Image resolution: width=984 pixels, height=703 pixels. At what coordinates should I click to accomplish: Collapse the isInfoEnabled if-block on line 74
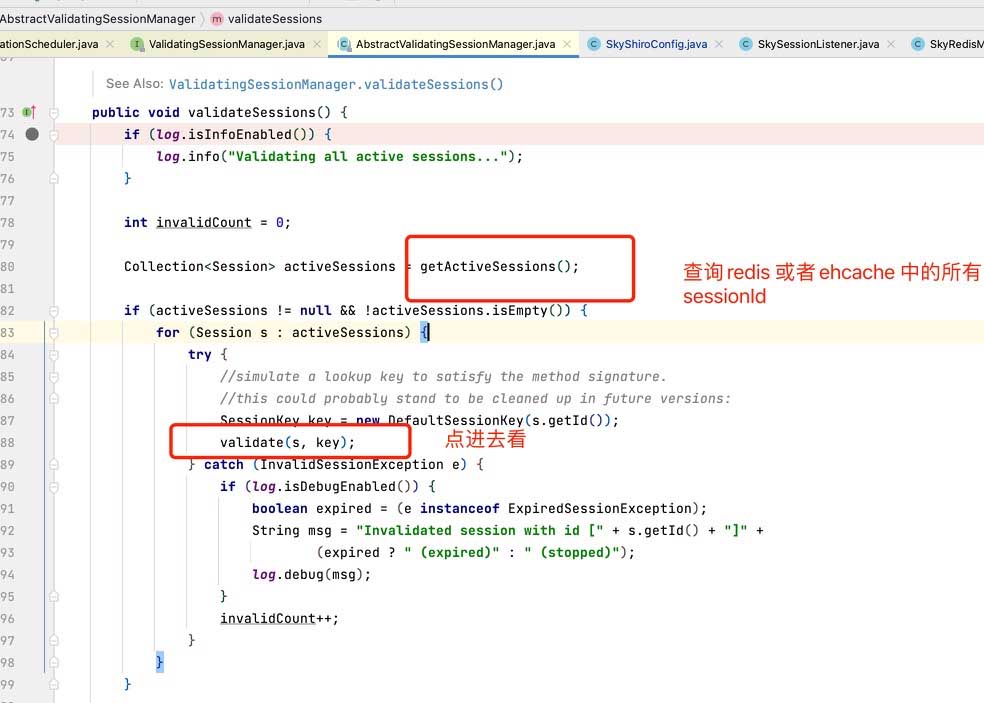tap(54, 134)
